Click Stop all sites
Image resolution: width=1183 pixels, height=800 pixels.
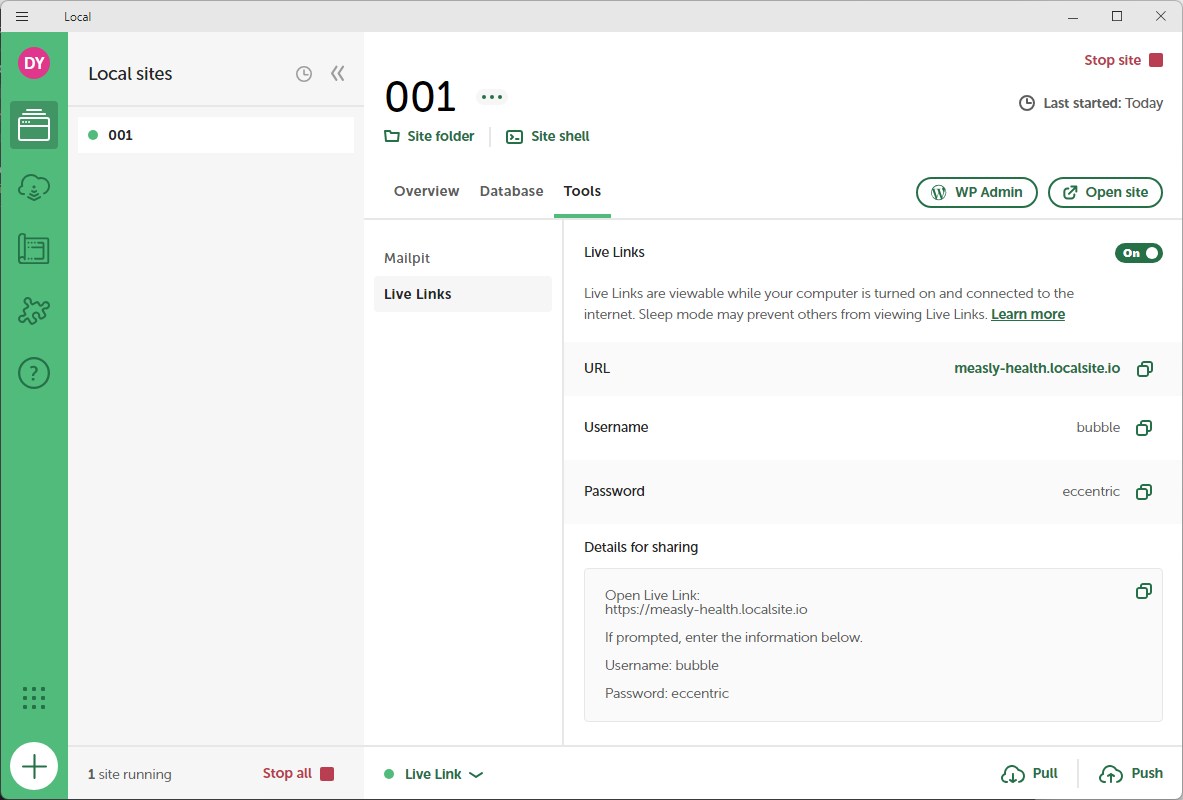[298, 774]
